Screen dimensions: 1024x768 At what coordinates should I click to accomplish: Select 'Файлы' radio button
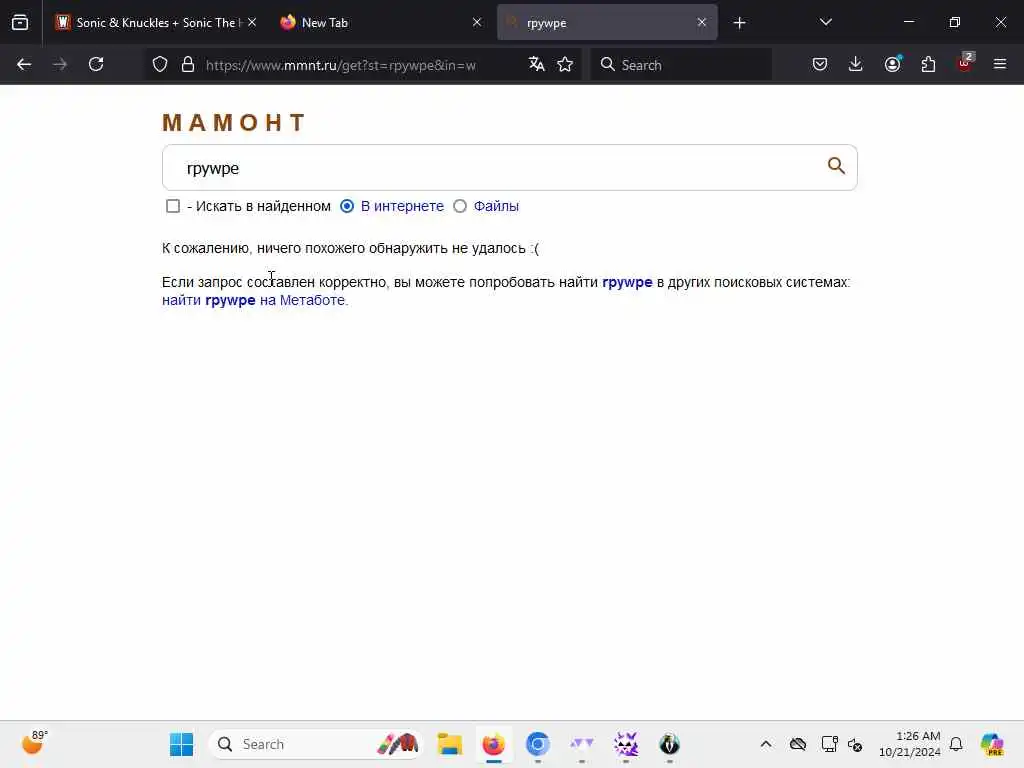(x=460, y=206)
